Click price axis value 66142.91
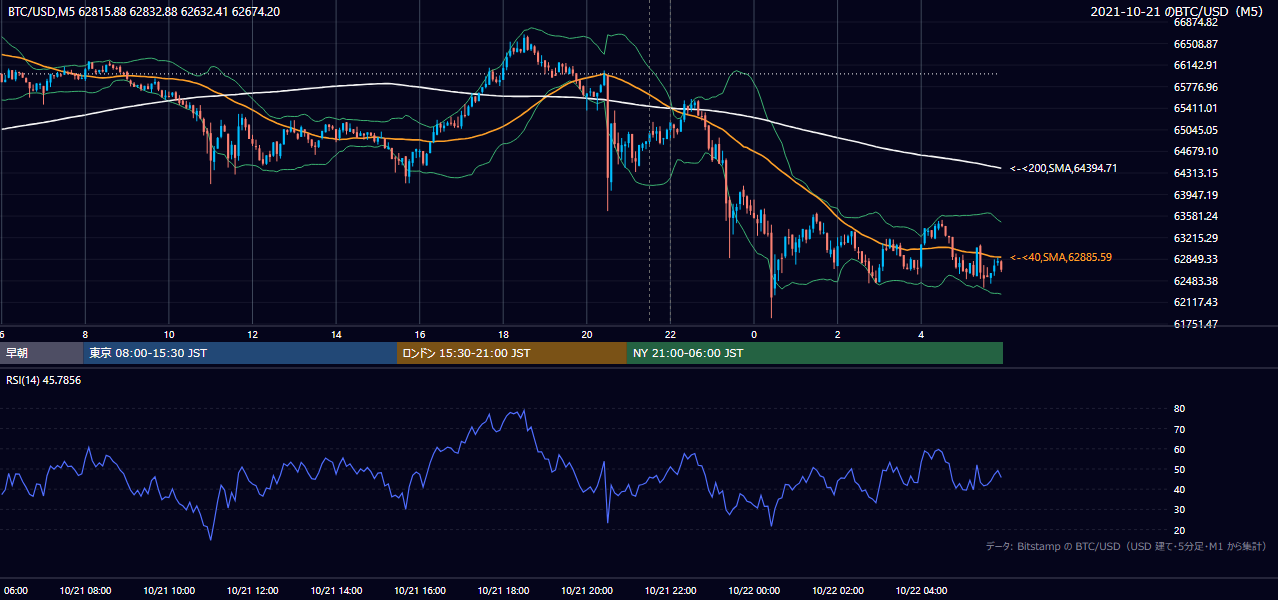This screenshot has width=1278, height=600. [x=1195, y=65]
